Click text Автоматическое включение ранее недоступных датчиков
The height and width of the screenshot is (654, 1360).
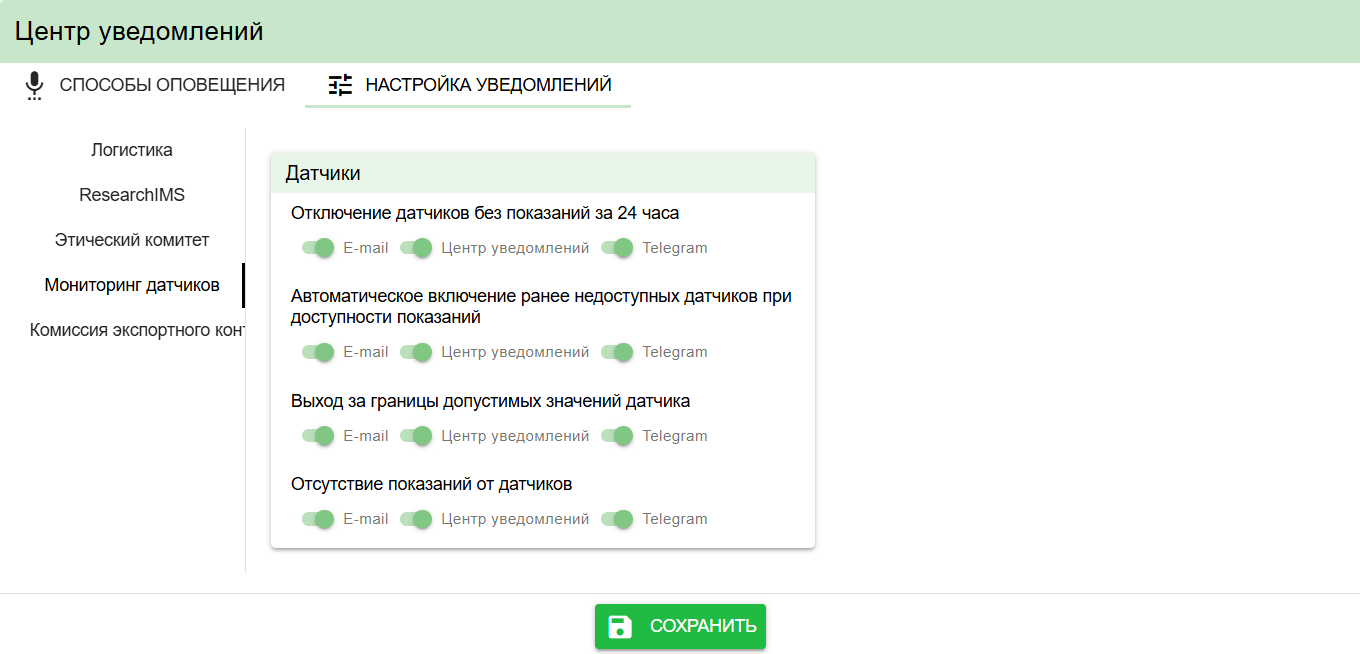point(541,307)
